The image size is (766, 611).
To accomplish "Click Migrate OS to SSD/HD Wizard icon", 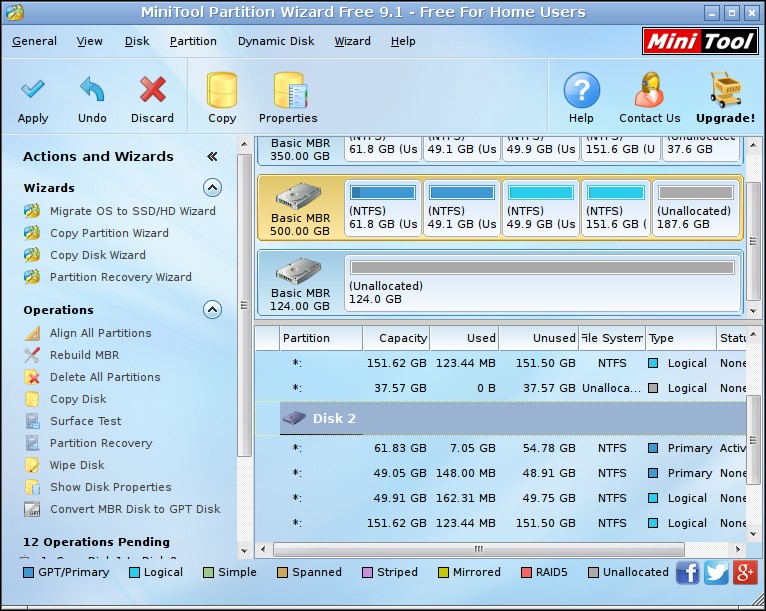I will pos(32,211).
